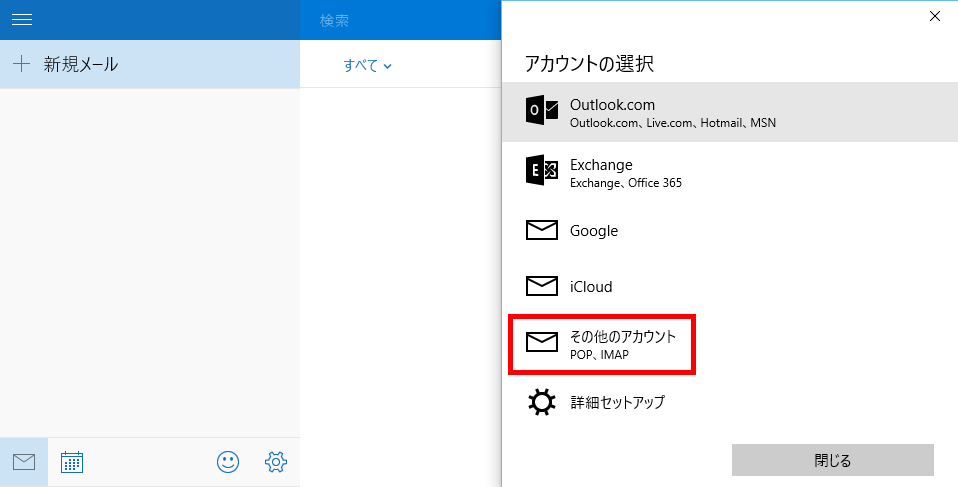Click the envelope icon beside iCloud
The height and width of the screenshot is (487, 958).
(542, 286)
